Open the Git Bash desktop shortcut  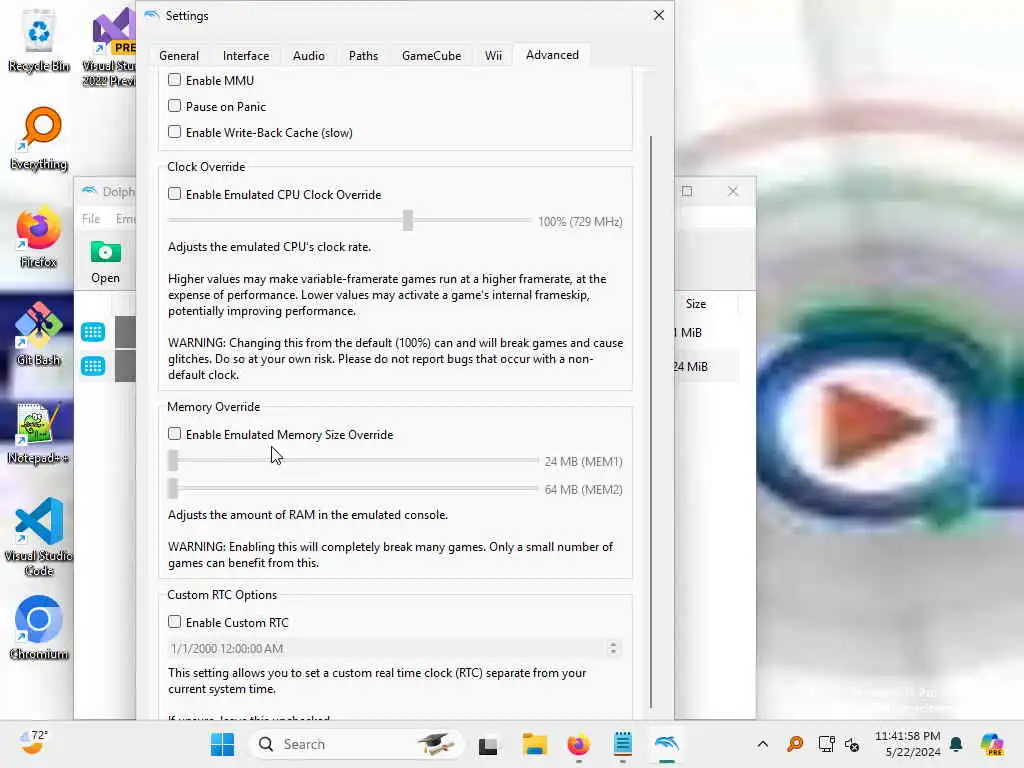[39, 334]
